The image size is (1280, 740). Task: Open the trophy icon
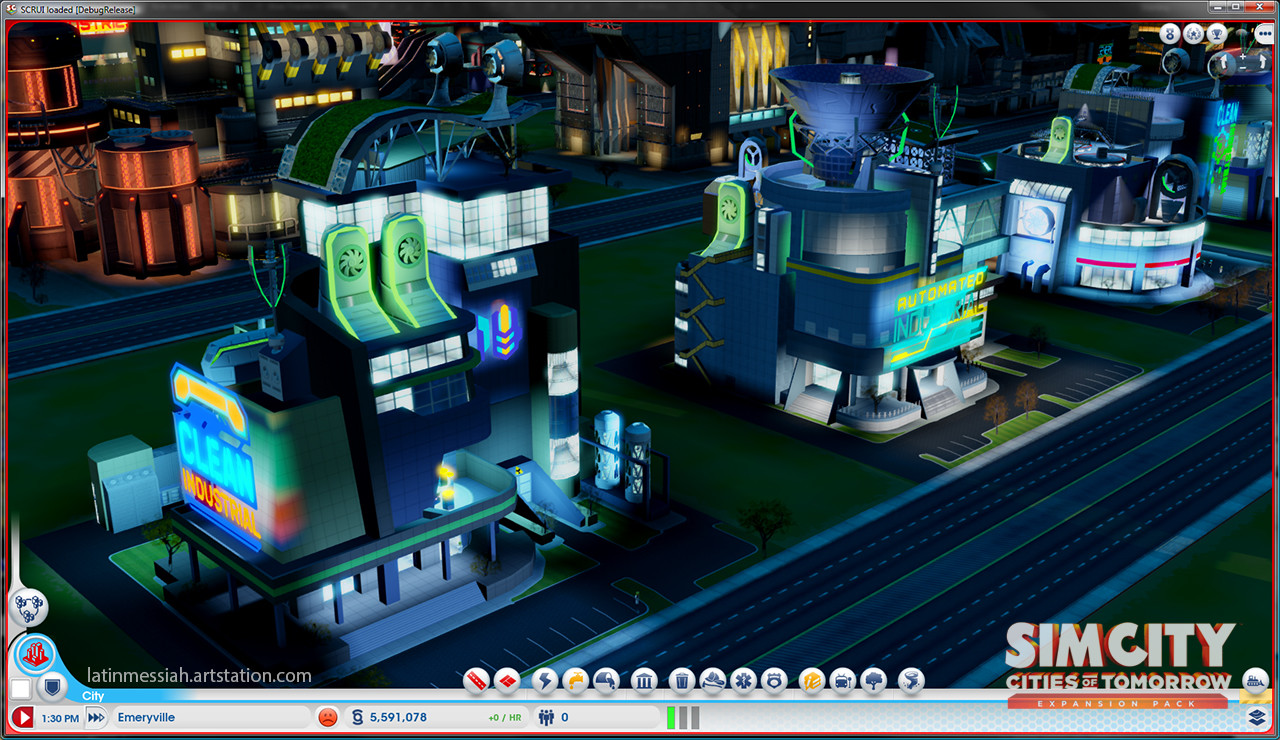1216,34
